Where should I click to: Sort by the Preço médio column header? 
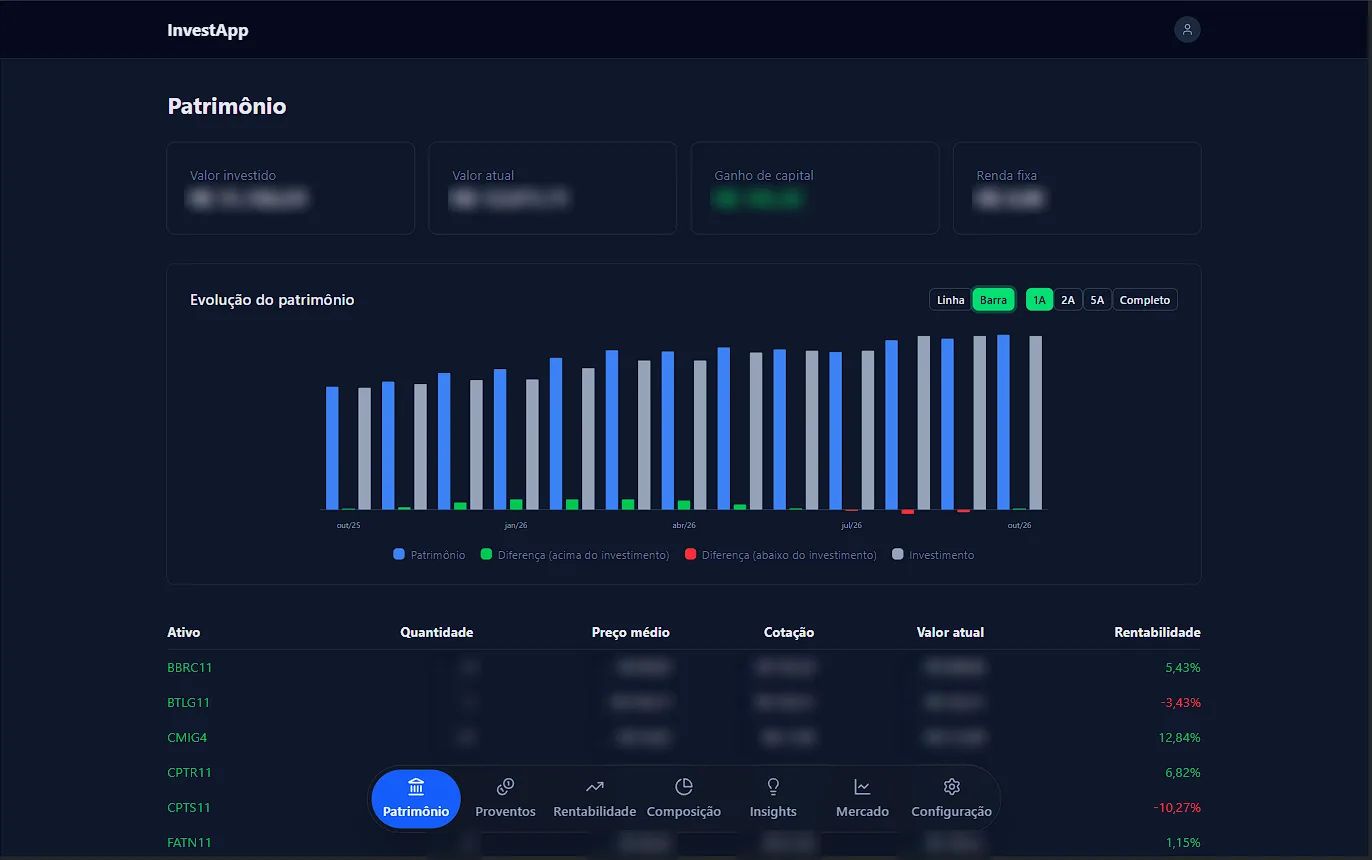(x=631, y=632)
